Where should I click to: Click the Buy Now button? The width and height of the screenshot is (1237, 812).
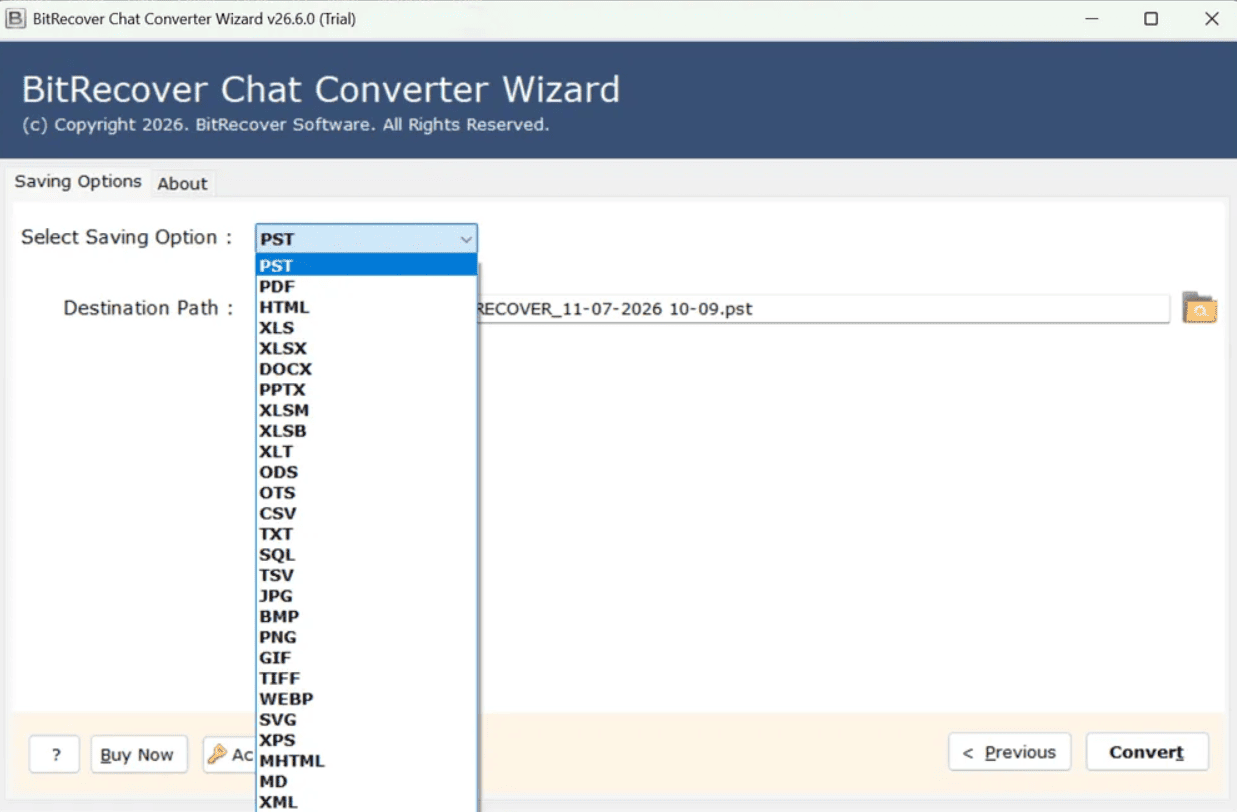(137, 754)
